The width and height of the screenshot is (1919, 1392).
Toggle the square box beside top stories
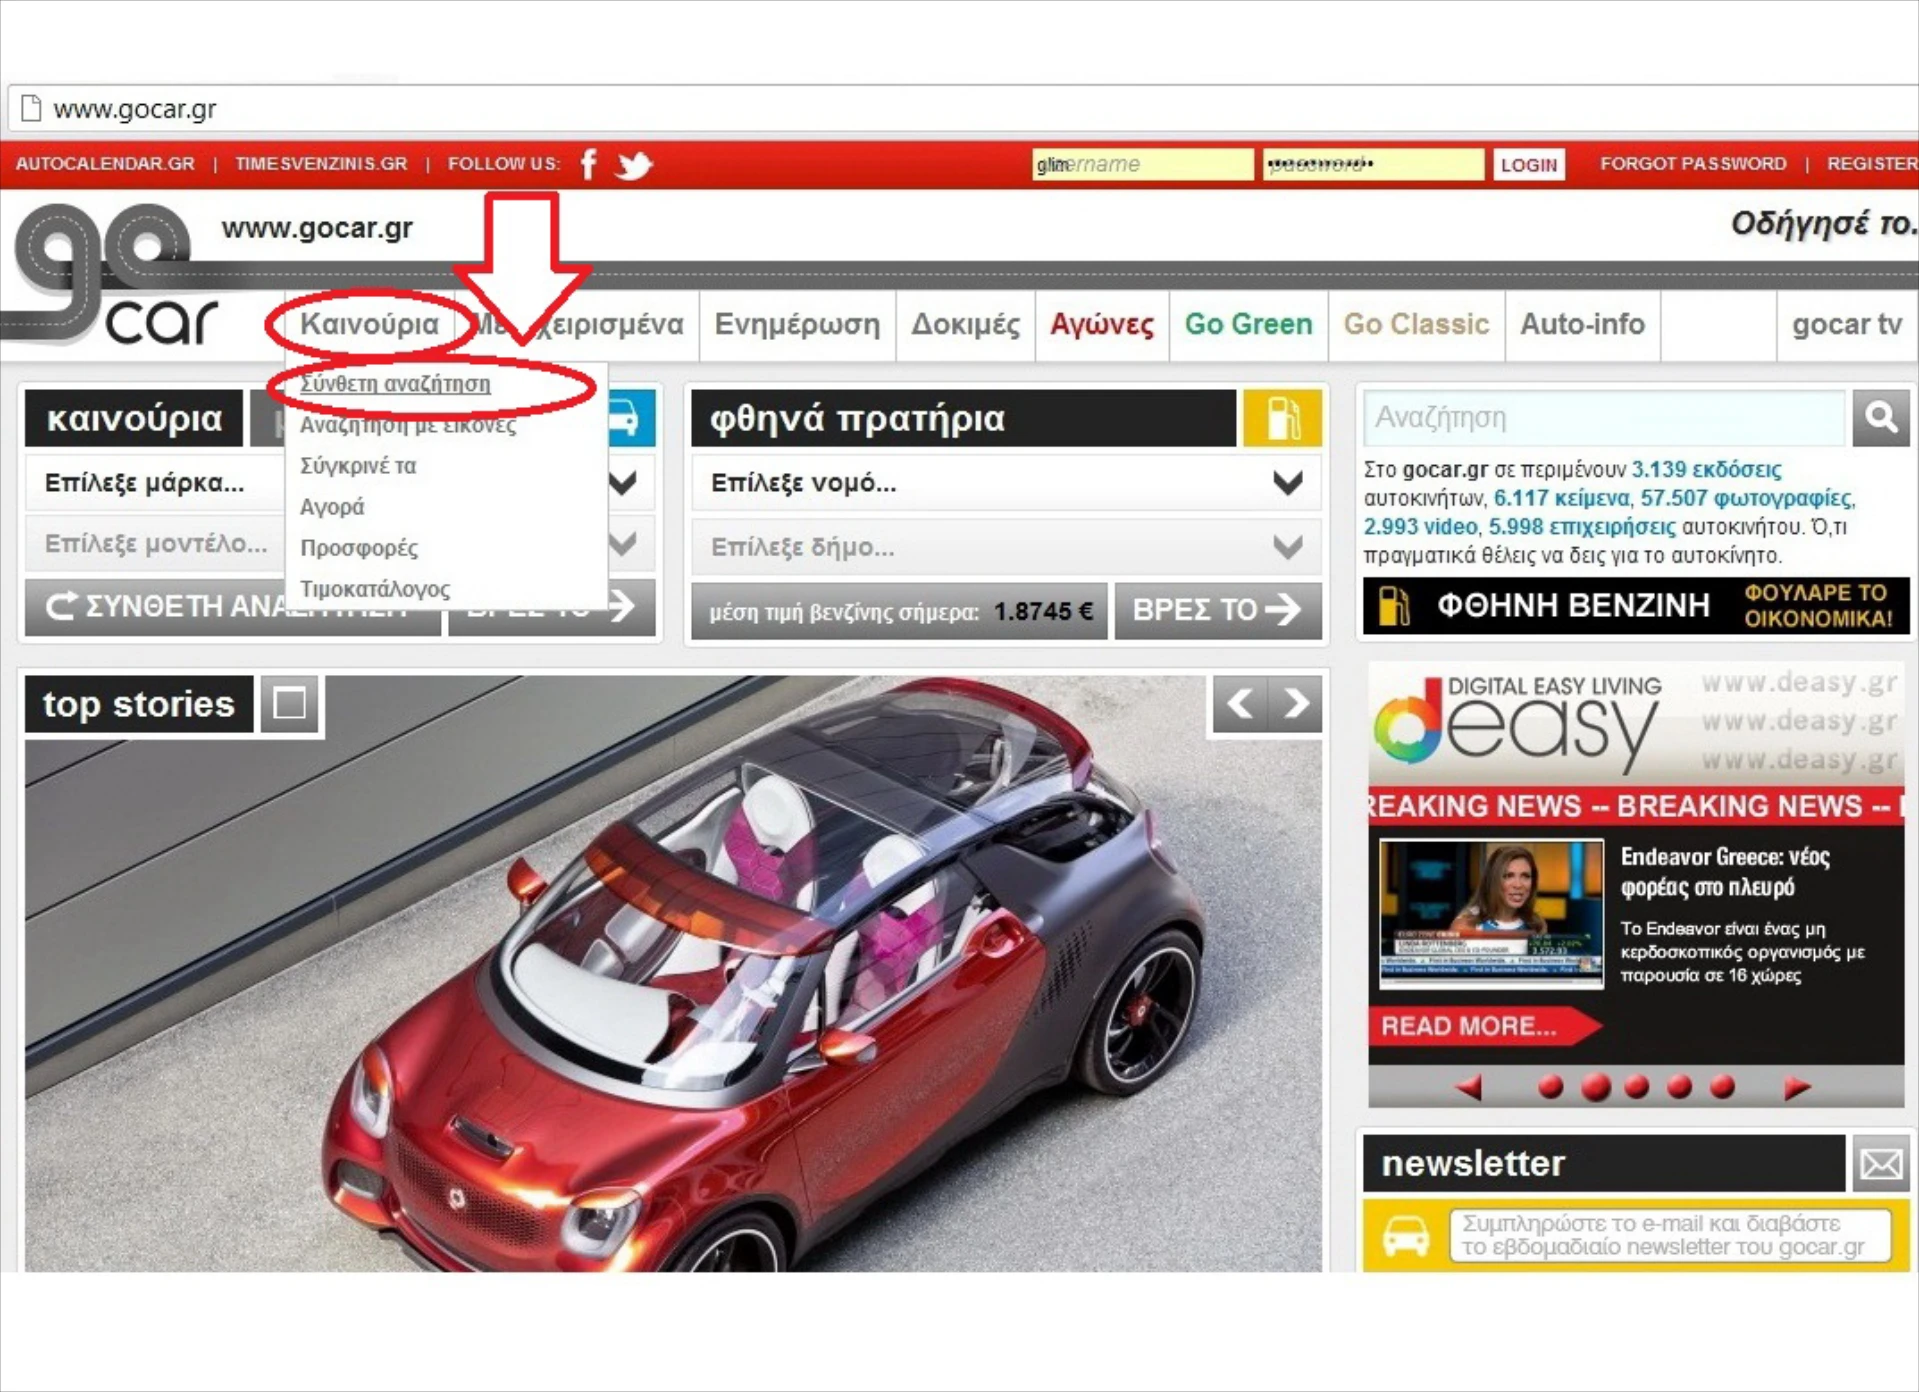click(x=290, y=704)
